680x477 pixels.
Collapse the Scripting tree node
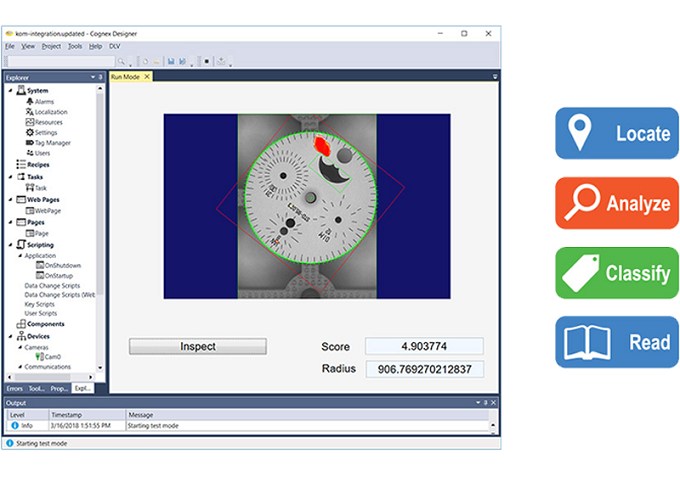pyautogui.click(x=10, y=244)
